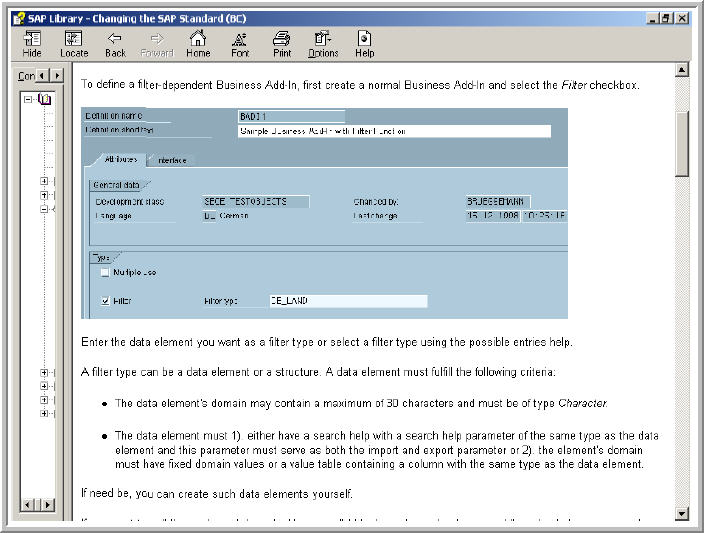Go Back using the toolbar arrow
Screen dimensions: 704x533
point(115,44)
